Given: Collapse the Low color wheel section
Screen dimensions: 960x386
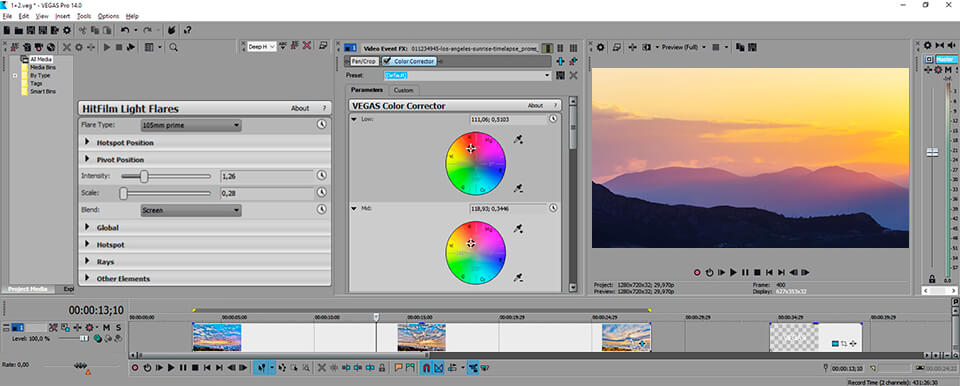Looking at the screenshot, I should pos(354,119).
